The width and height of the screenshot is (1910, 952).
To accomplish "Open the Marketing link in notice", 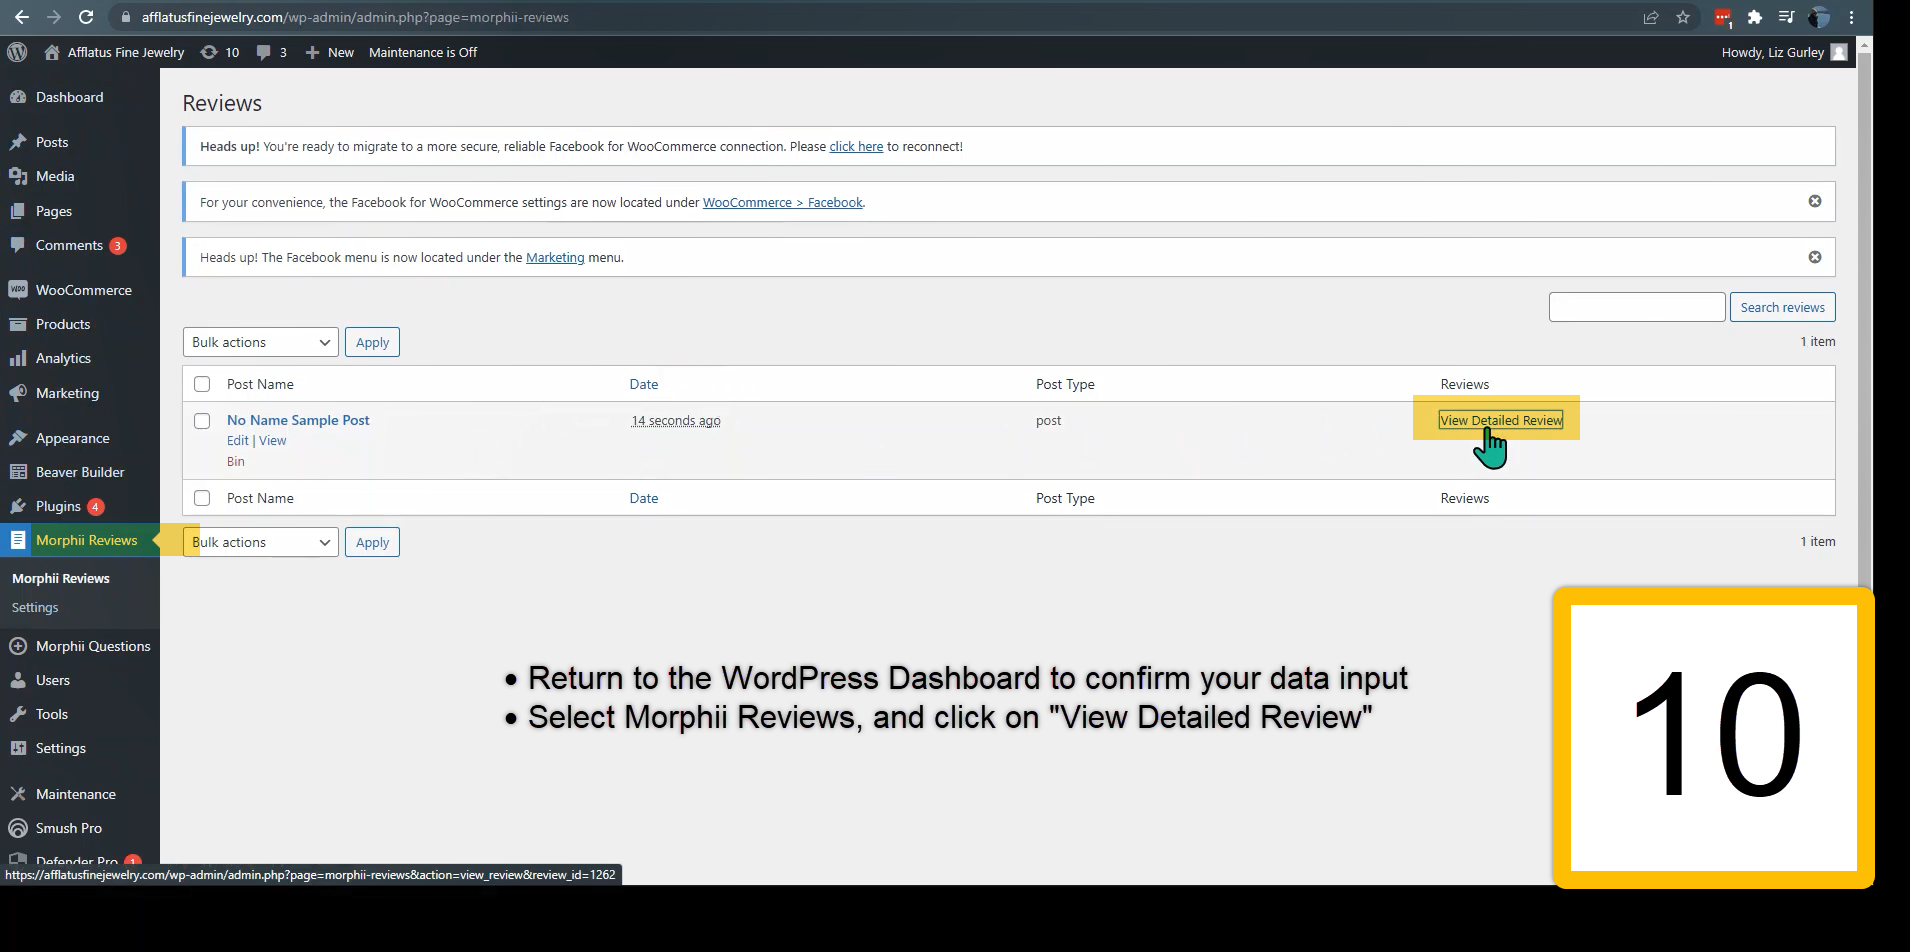I will tap(555, 257).
